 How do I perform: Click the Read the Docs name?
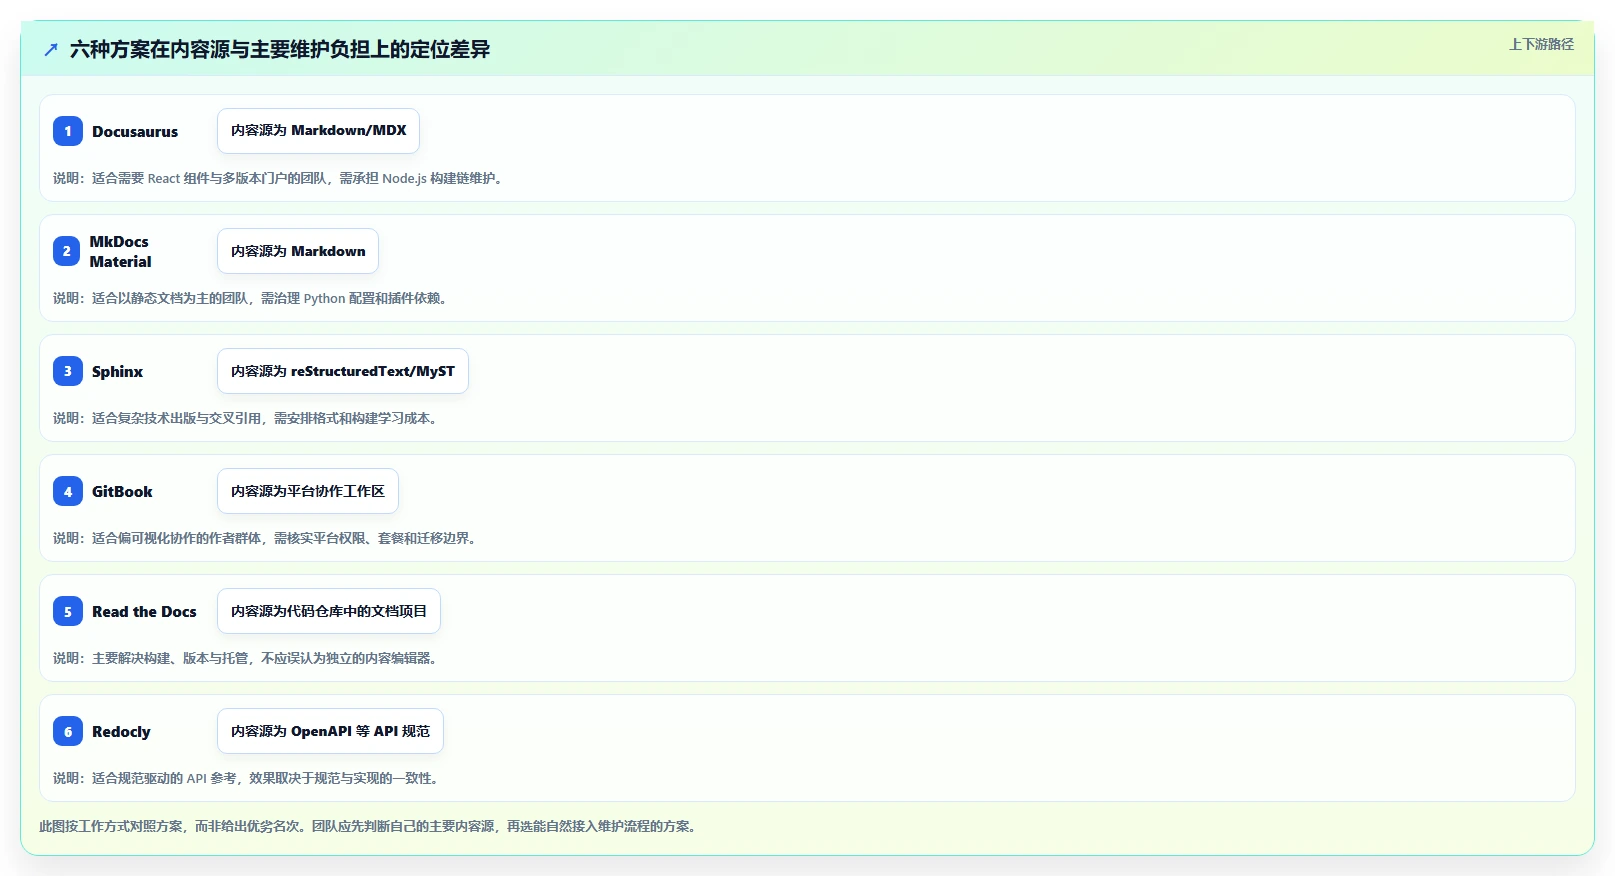(144, 611)
